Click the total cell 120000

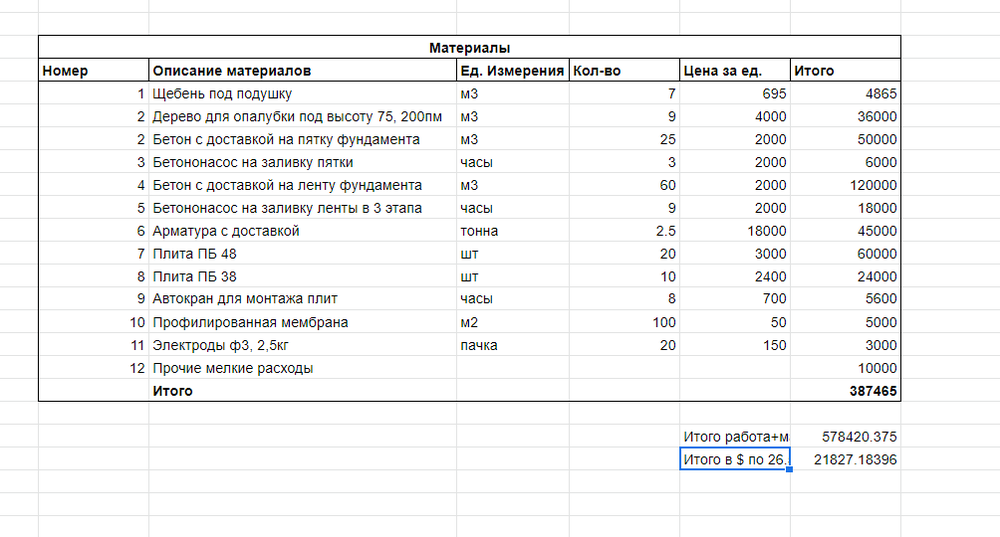tap(846, 185)
